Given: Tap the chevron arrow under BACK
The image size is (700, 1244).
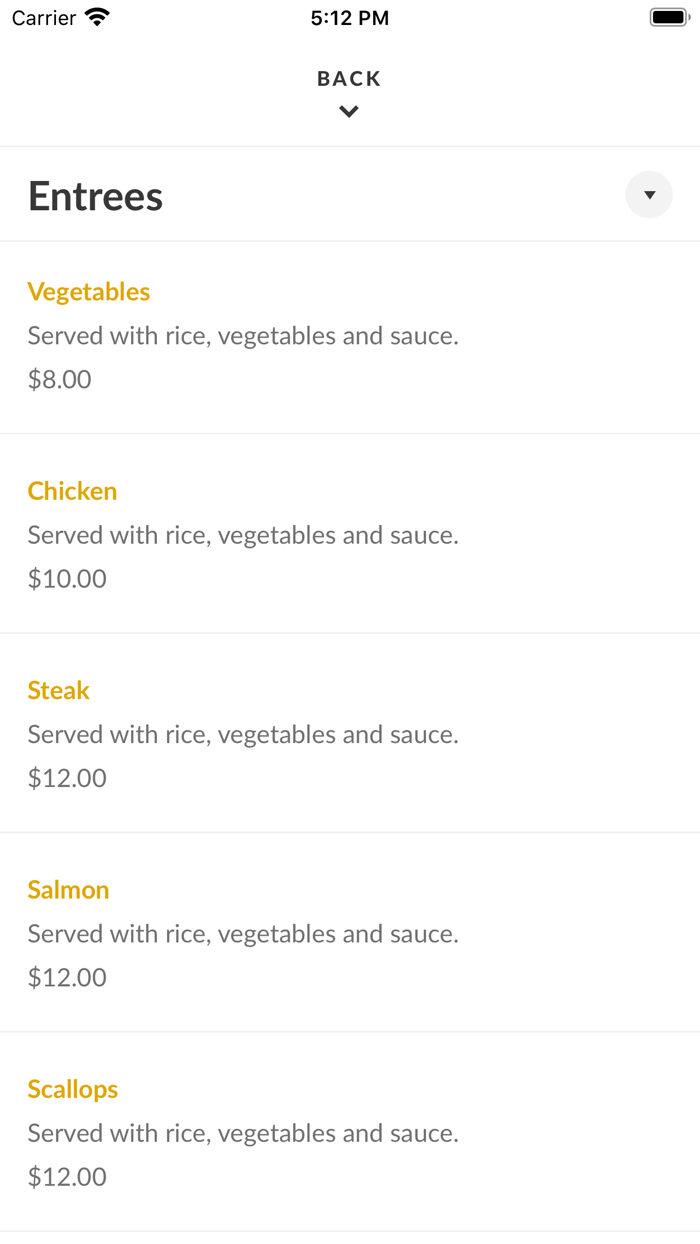Looking at the screenshot, I should tap(349, 112).
